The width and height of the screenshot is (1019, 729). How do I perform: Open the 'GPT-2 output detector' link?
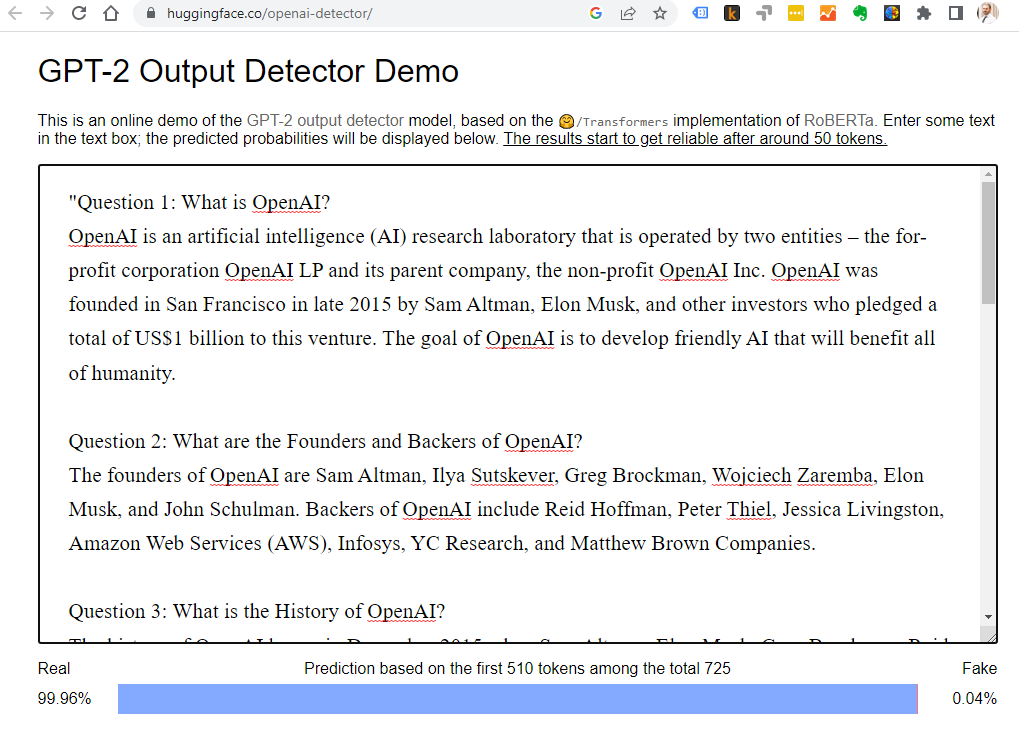(x=325, y=120)
